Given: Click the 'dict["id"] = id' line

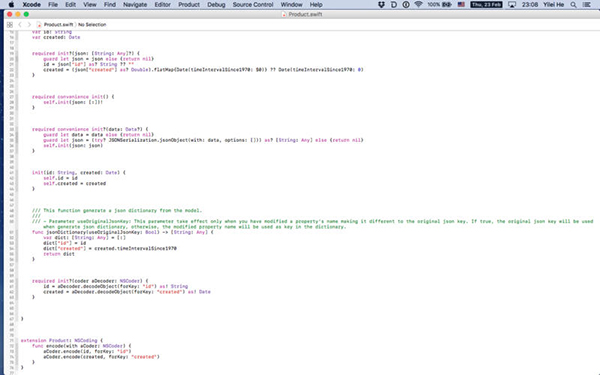Looking at the screenshot, I should [x=65, y=243].
